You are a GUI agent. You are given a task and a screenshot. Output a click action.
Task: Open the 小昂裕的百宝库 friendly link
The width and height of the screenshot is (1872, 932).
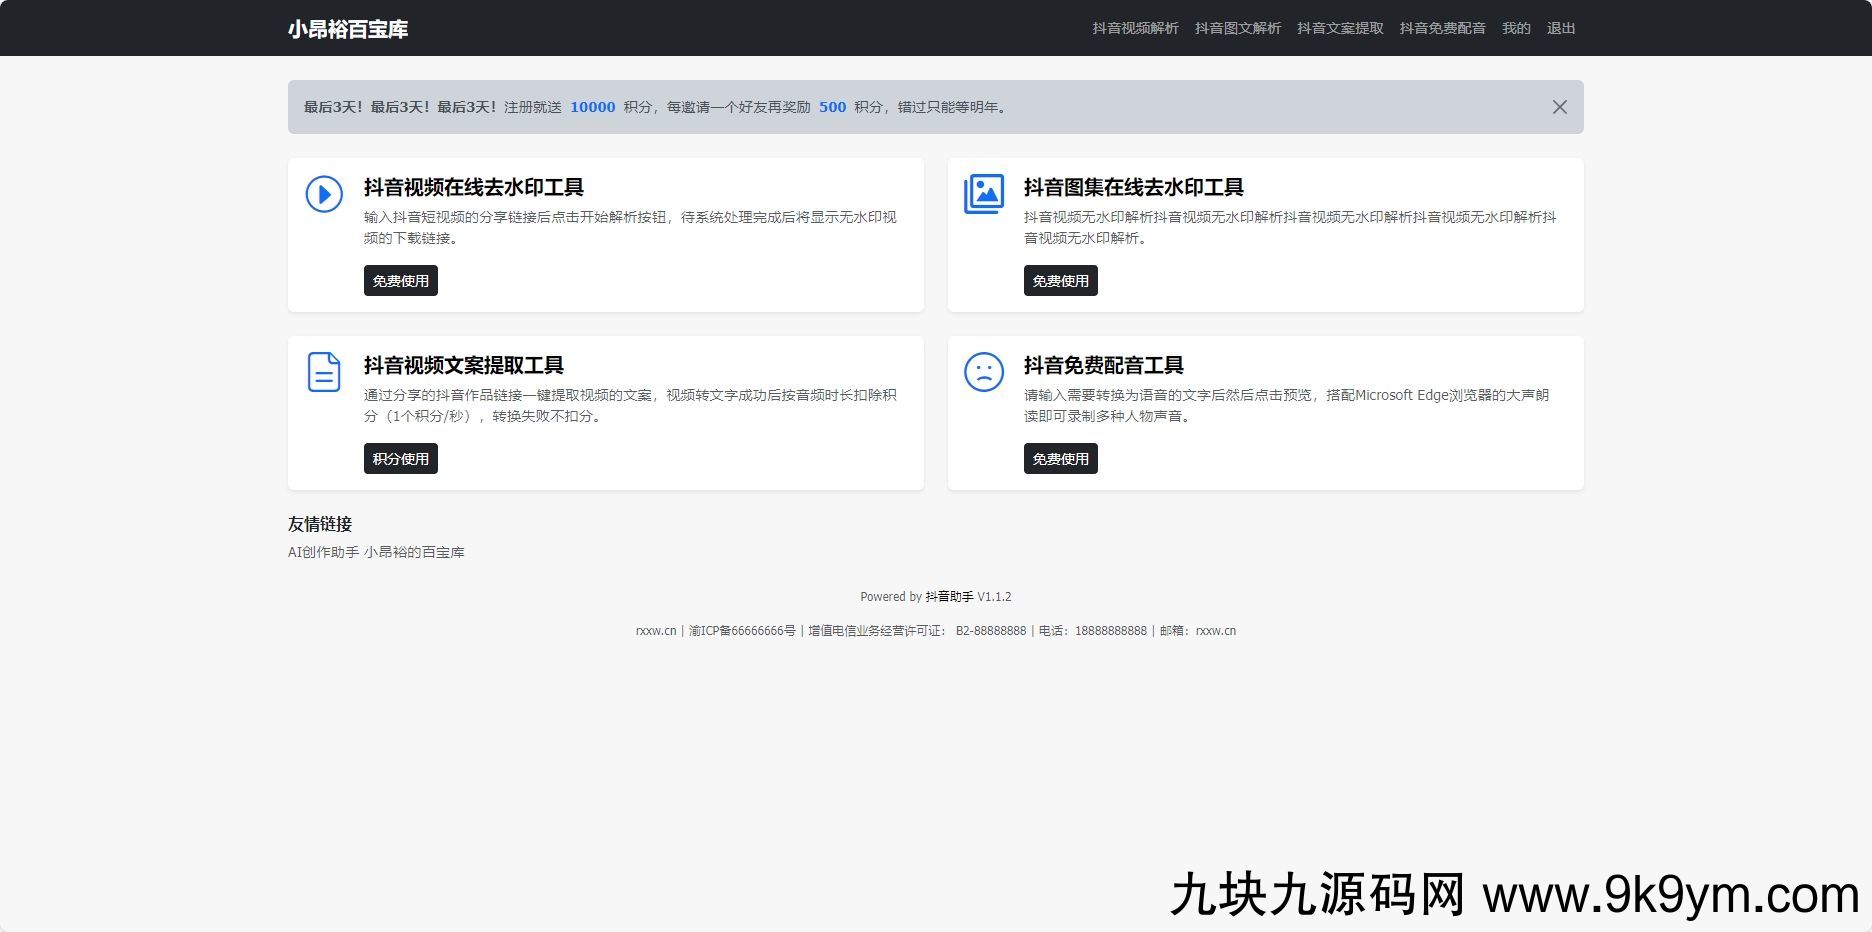pyautogui.click(x=414, y=552)
